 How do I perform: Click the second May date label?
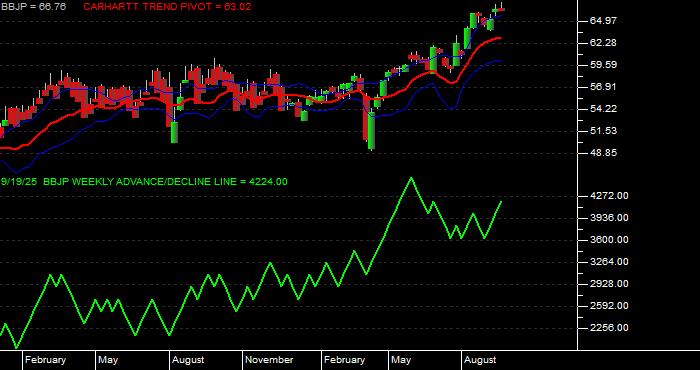click(x=401, y=360)
